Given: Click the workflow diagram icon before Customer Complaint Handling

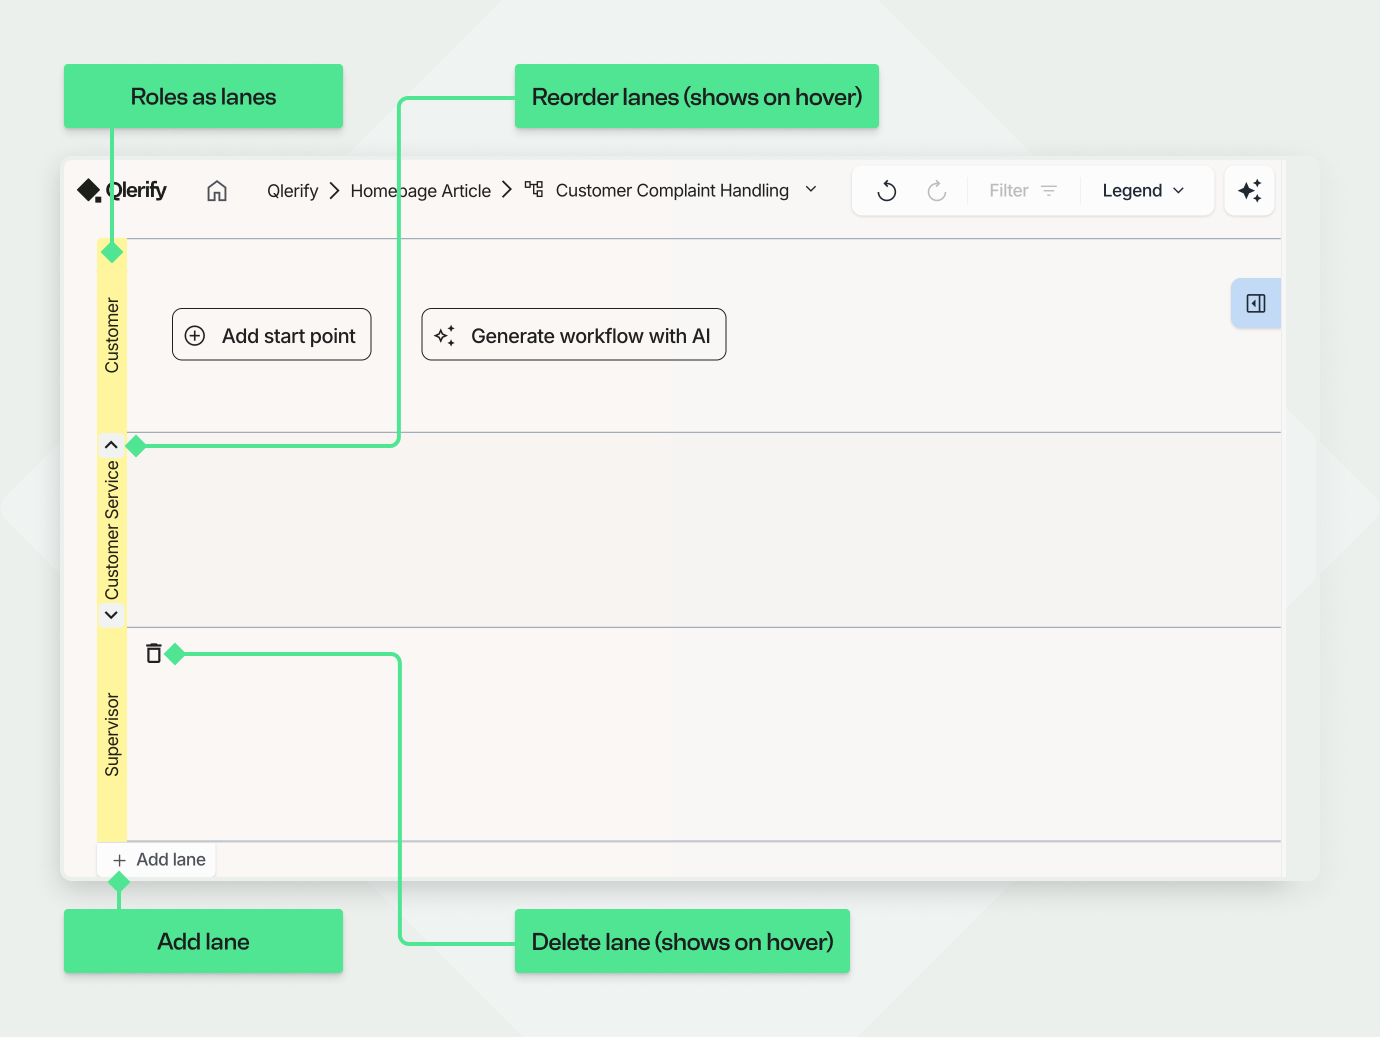Looking at the screenshot, I should [534, 189].
